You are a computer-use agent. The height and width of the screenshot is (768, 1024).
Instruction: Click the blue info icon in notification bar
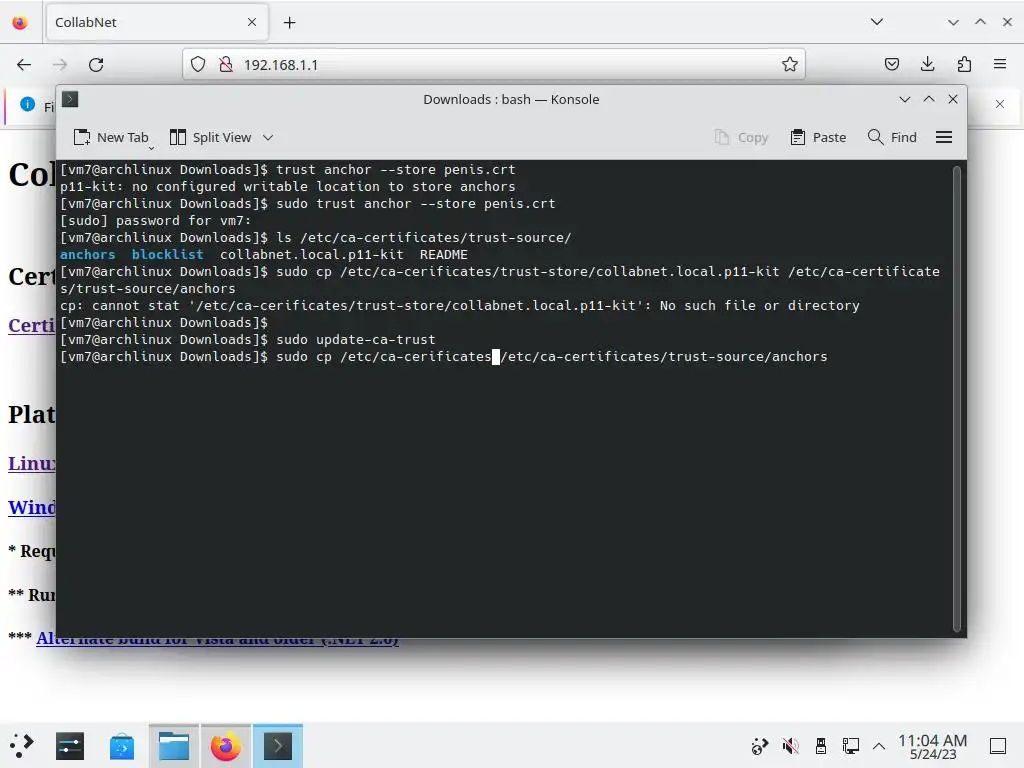(27, 104)
